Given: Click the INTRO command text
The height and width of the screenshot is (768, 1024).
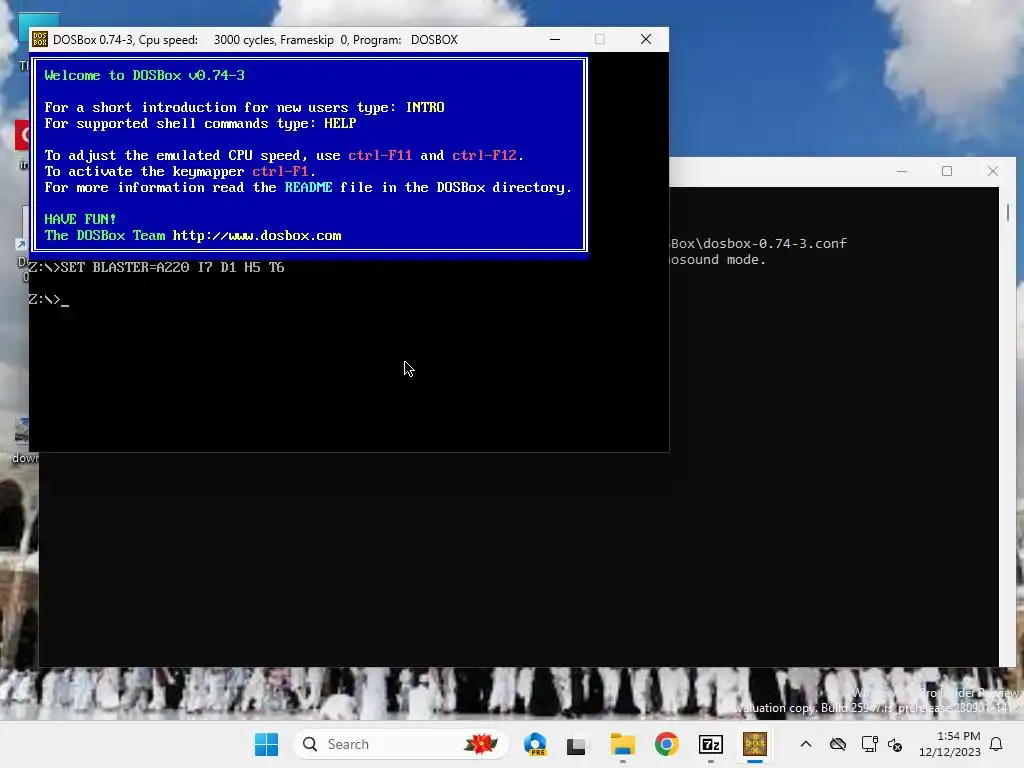Looking at the screenshot, I should coord(425,107).
